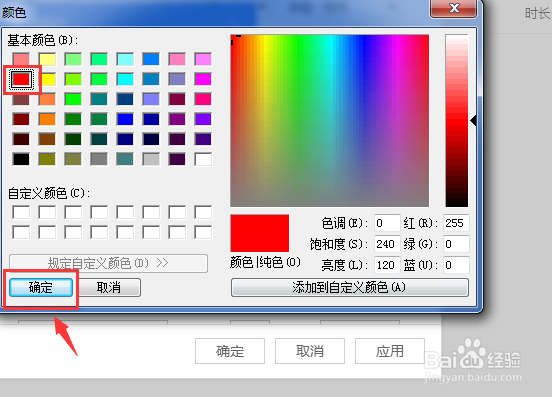
Task: Click 取消 in the background window
Action: [x=310, y=351]
